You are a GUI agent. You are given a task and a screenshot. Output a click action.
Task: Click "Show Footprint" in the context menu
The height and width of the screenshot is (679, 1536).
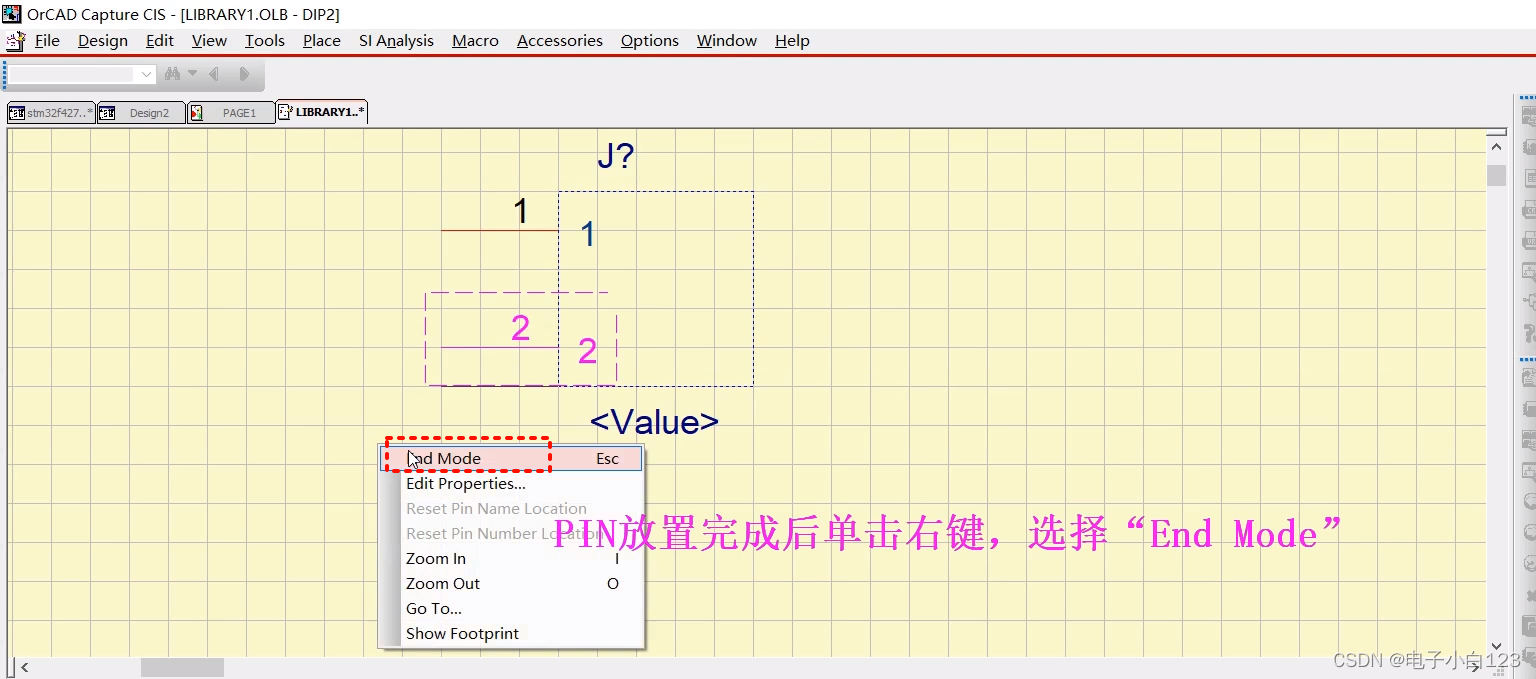(462, 633)
